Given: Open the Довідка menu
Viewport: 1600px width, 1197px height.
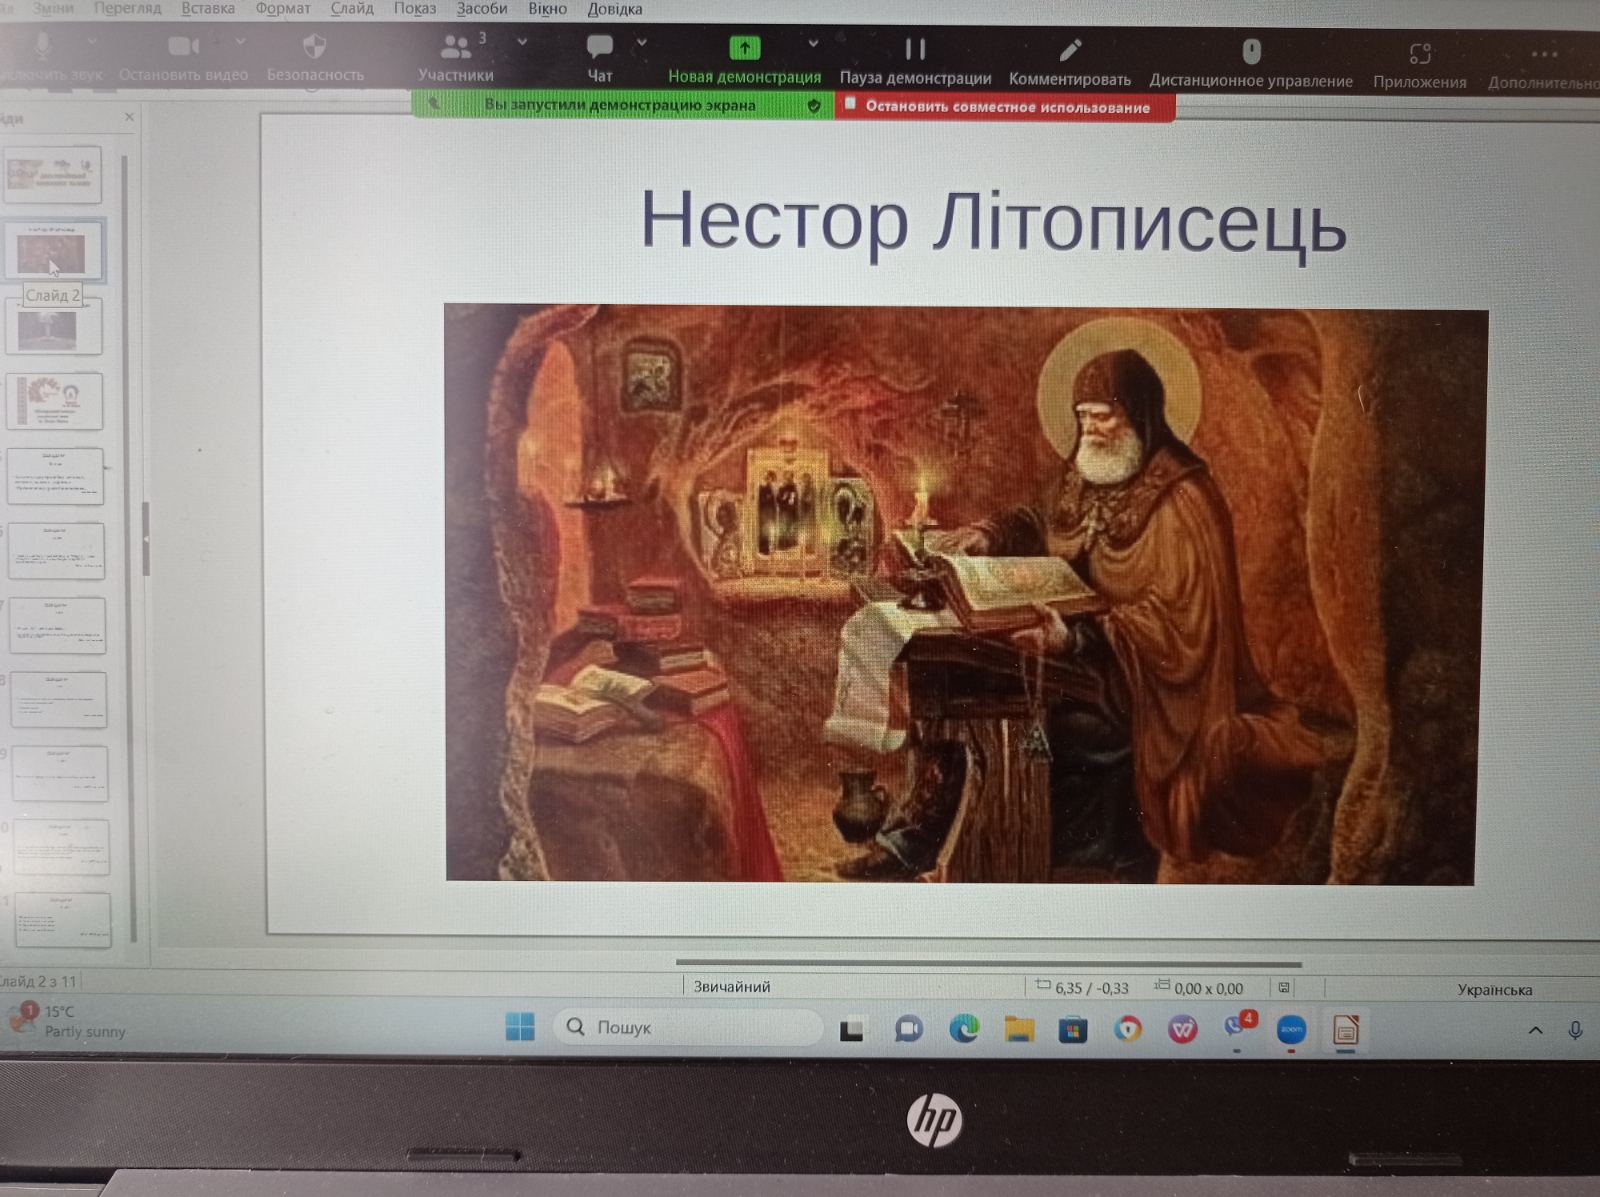Looking at the screenshot, I should click(x=614, y=8).
